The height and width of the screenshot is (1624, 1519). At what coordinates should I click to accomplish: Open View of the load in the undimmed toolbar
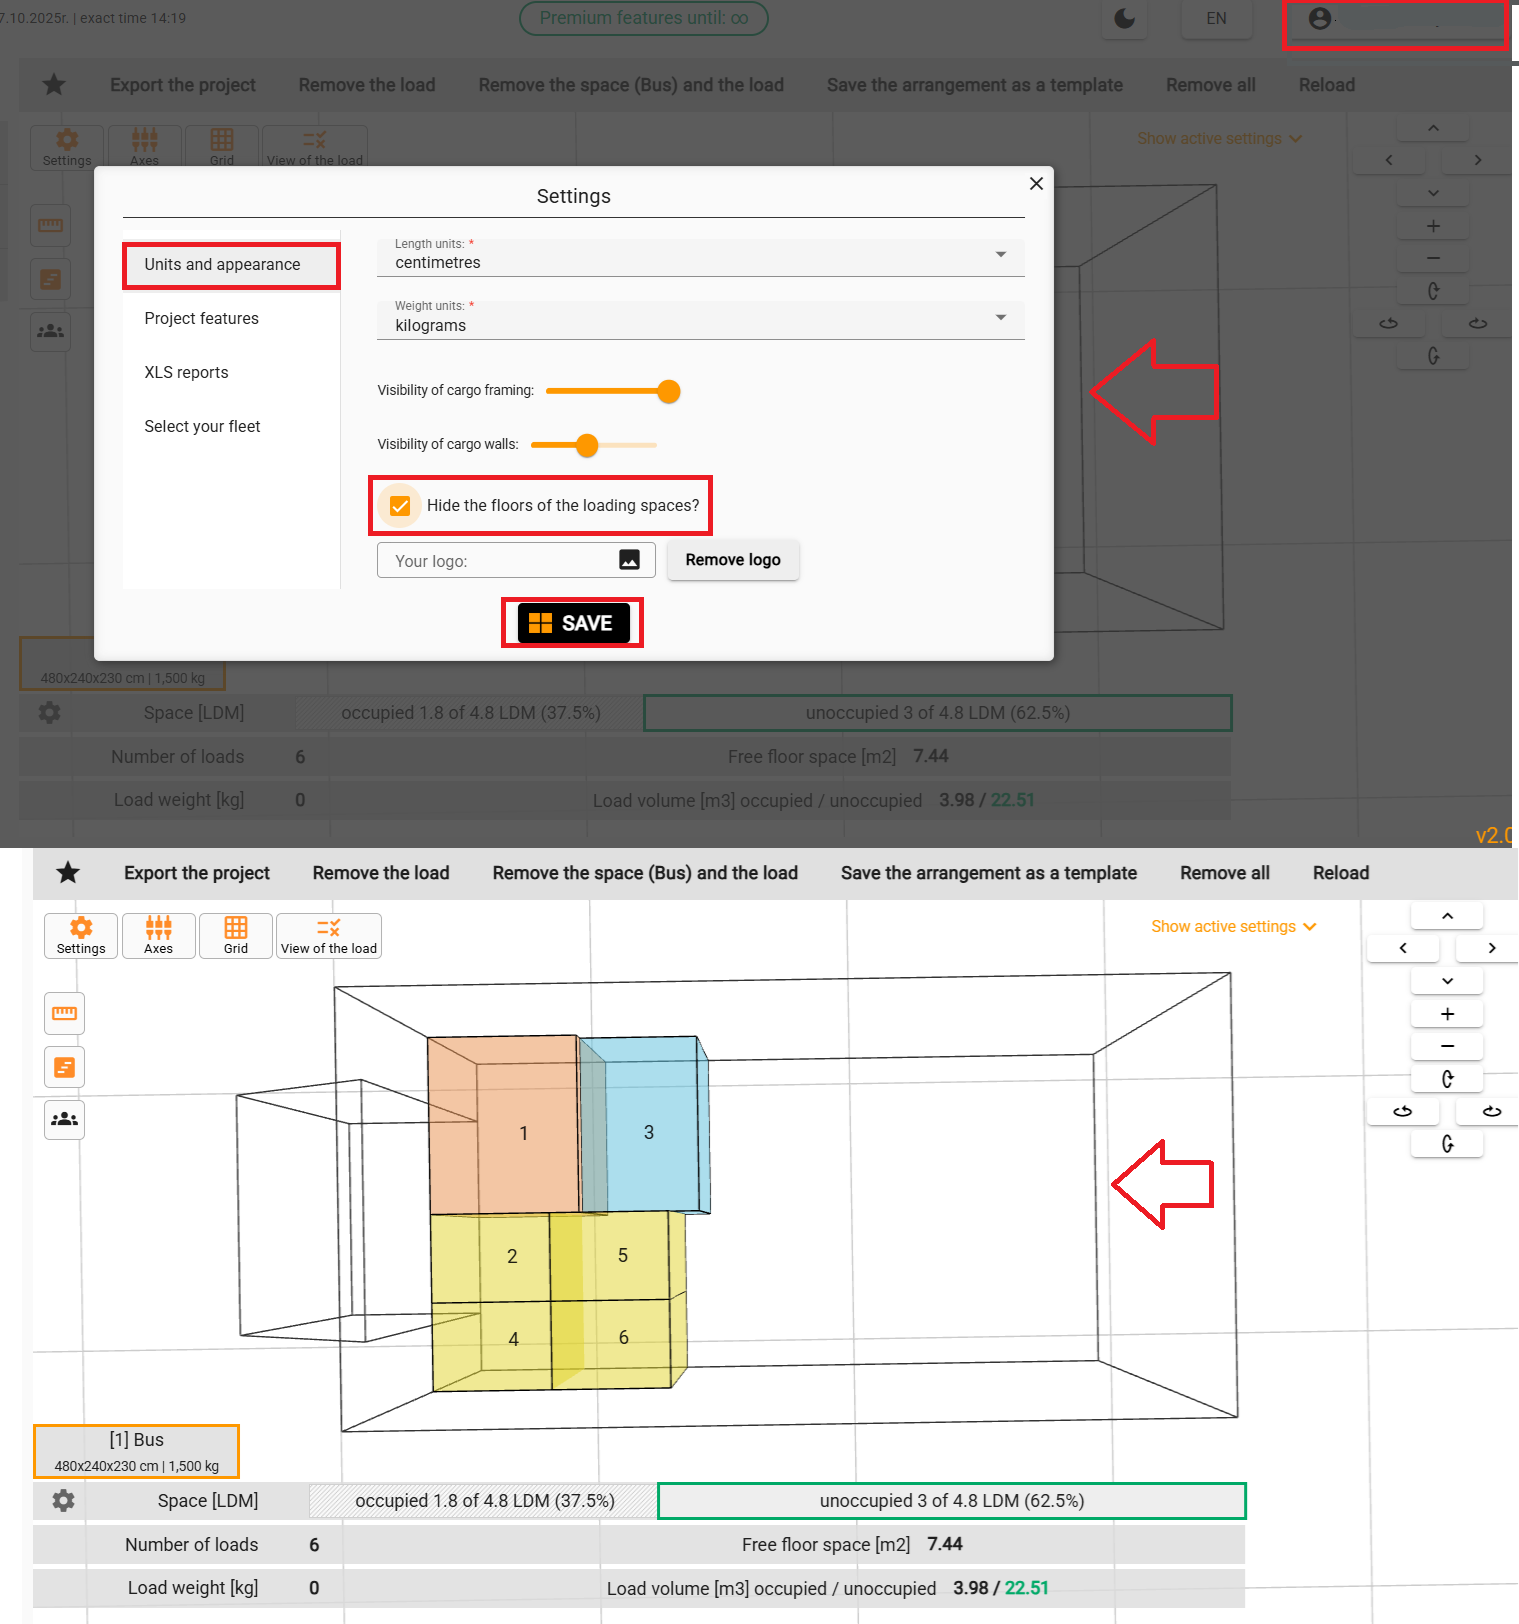click(x=328, y=936)
